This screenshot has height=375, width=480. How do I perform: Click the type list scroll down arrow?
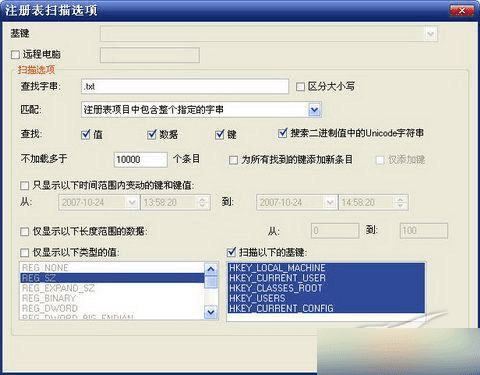coord(211,312)
